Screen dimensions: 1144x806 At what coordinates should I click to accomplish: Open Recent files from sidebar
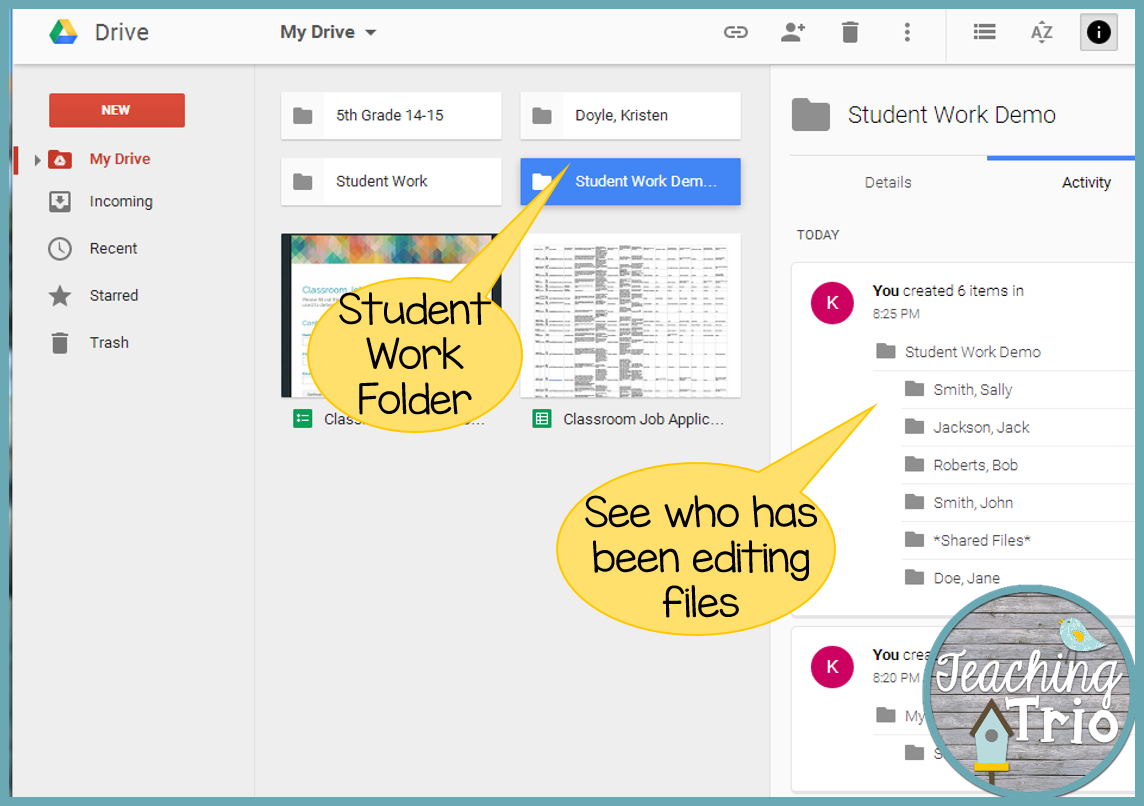[110, 248]
